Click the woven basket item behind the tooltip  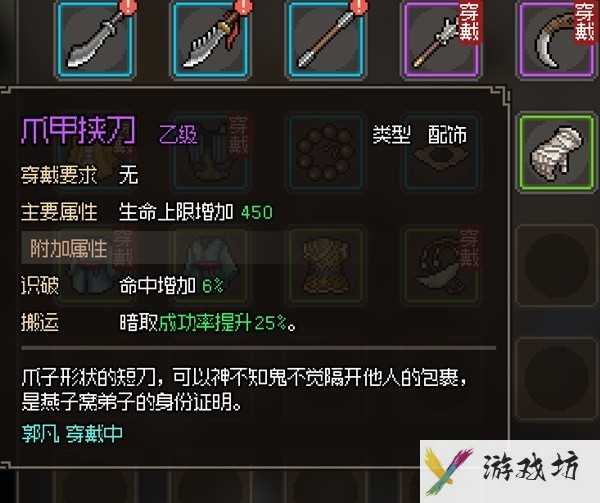coord(326,265)
